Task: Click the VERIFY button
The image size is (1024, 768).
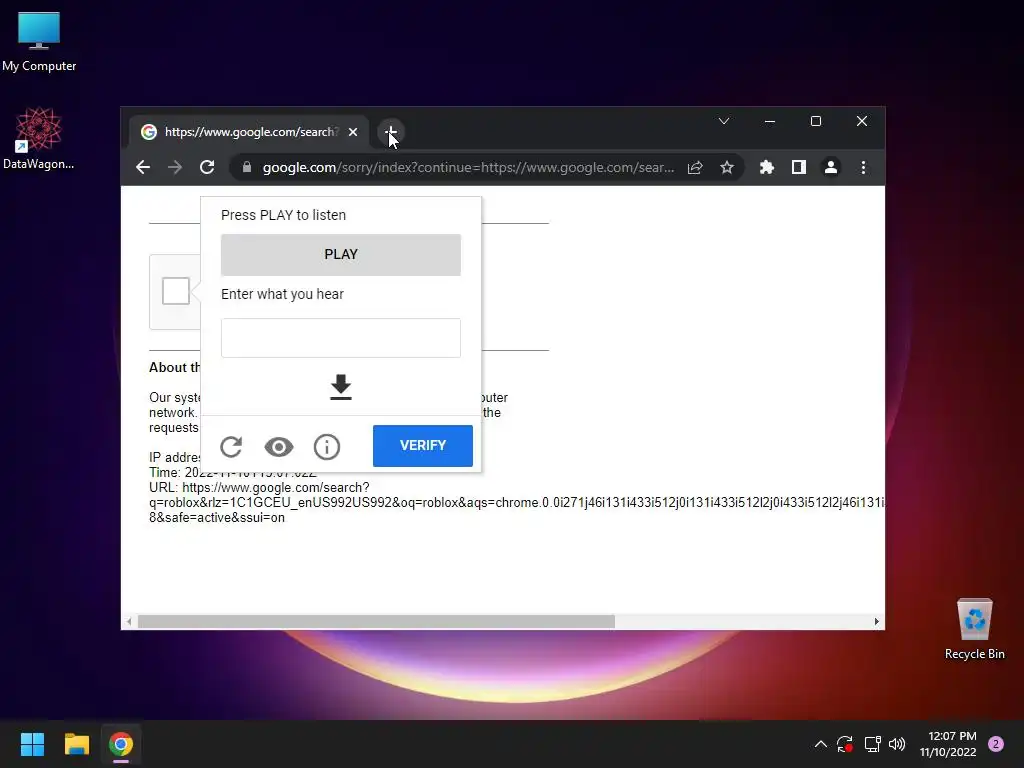Action: (x=423, y=445)
